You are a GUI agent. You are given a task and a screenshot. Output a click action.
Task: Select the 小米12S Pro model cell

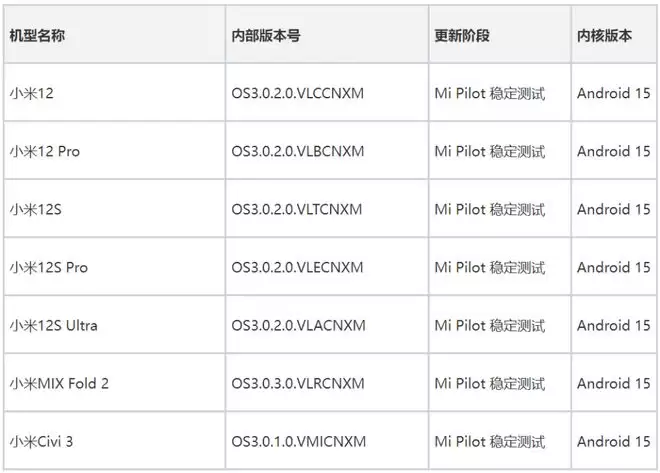click(50, 268)
